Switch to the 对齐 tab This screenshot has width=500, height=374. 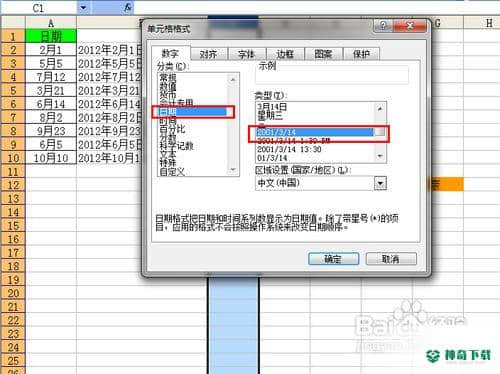(208, 54)
